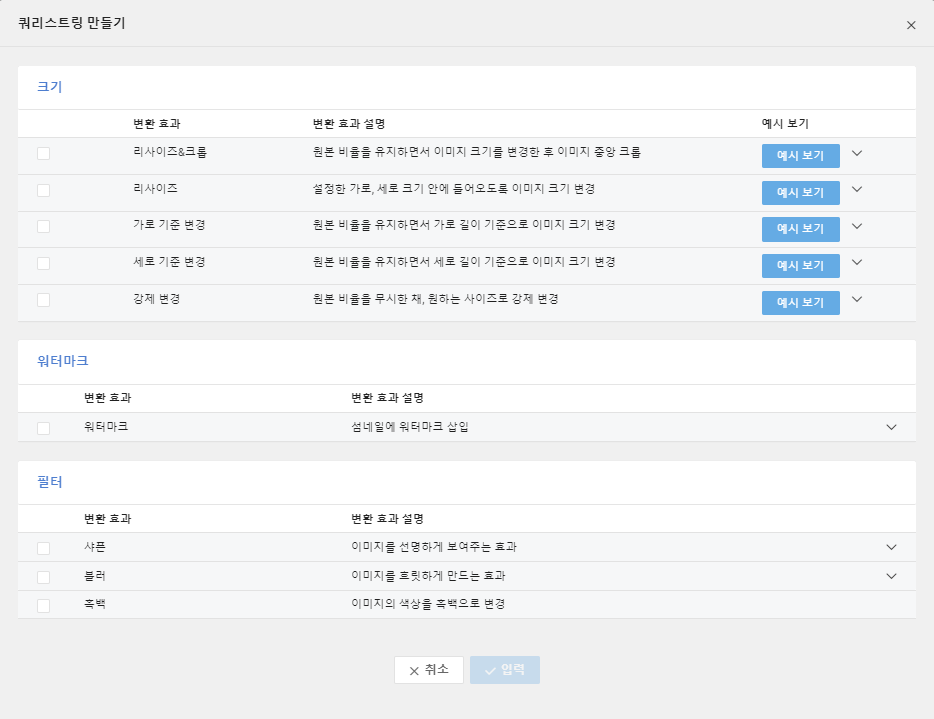Select the 세로 기준 변경 checkbox
This screenshot has height=719, width=934.
pyautogui.click(x=43, y=263)
